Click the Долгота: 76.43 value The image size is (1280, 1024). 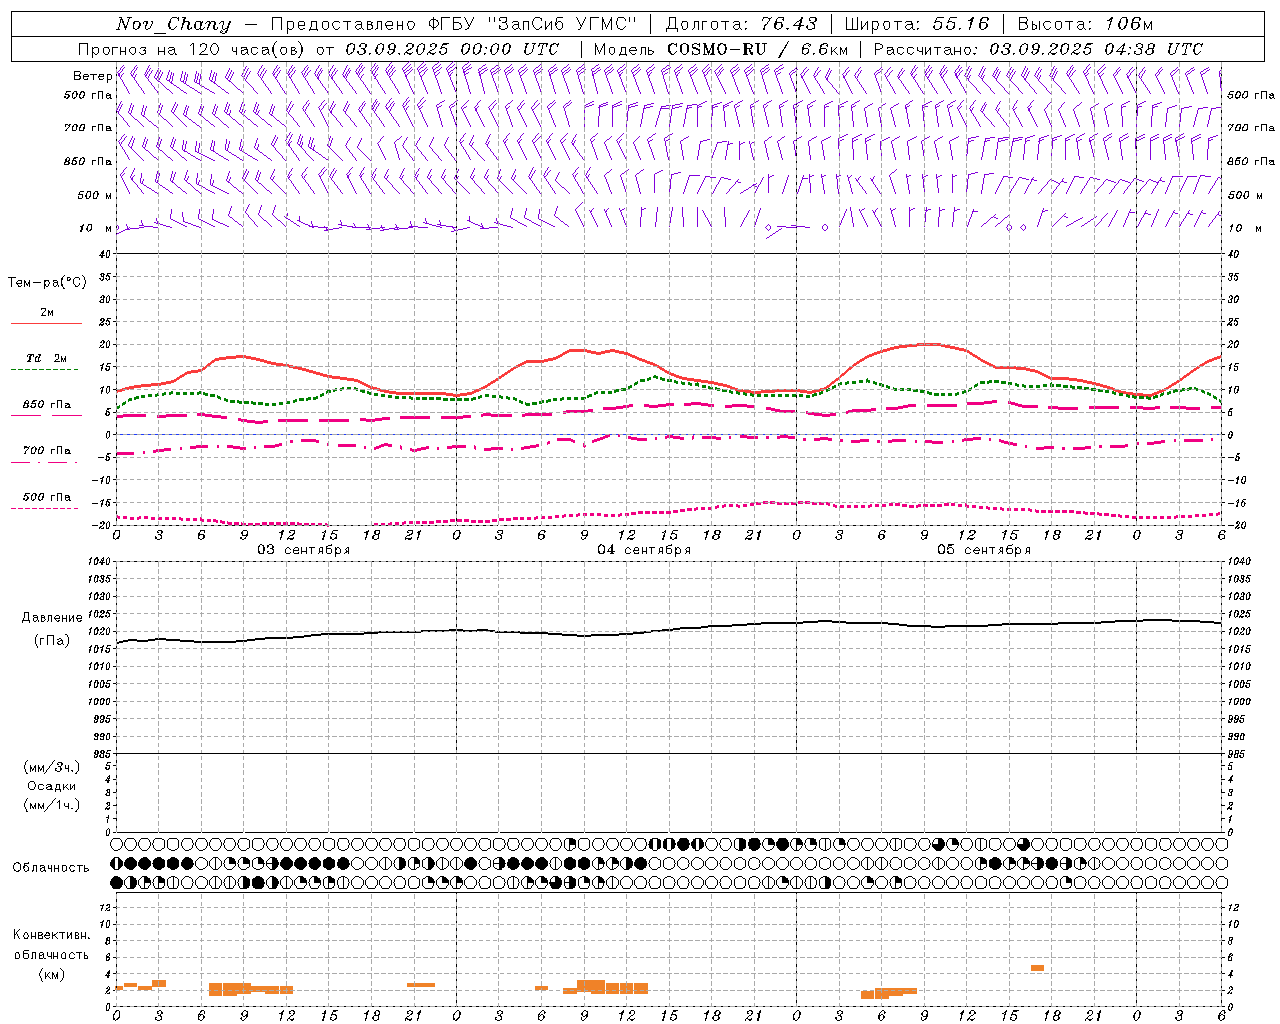coord(742,24)
